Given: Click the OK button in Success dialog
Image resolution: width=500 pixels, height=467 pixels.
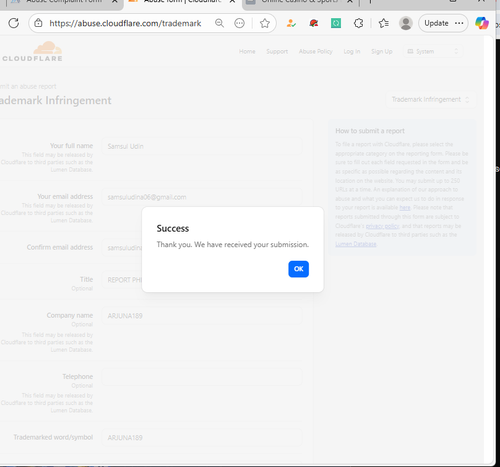Looking at the screenshot, I should (x=298, y=269).
